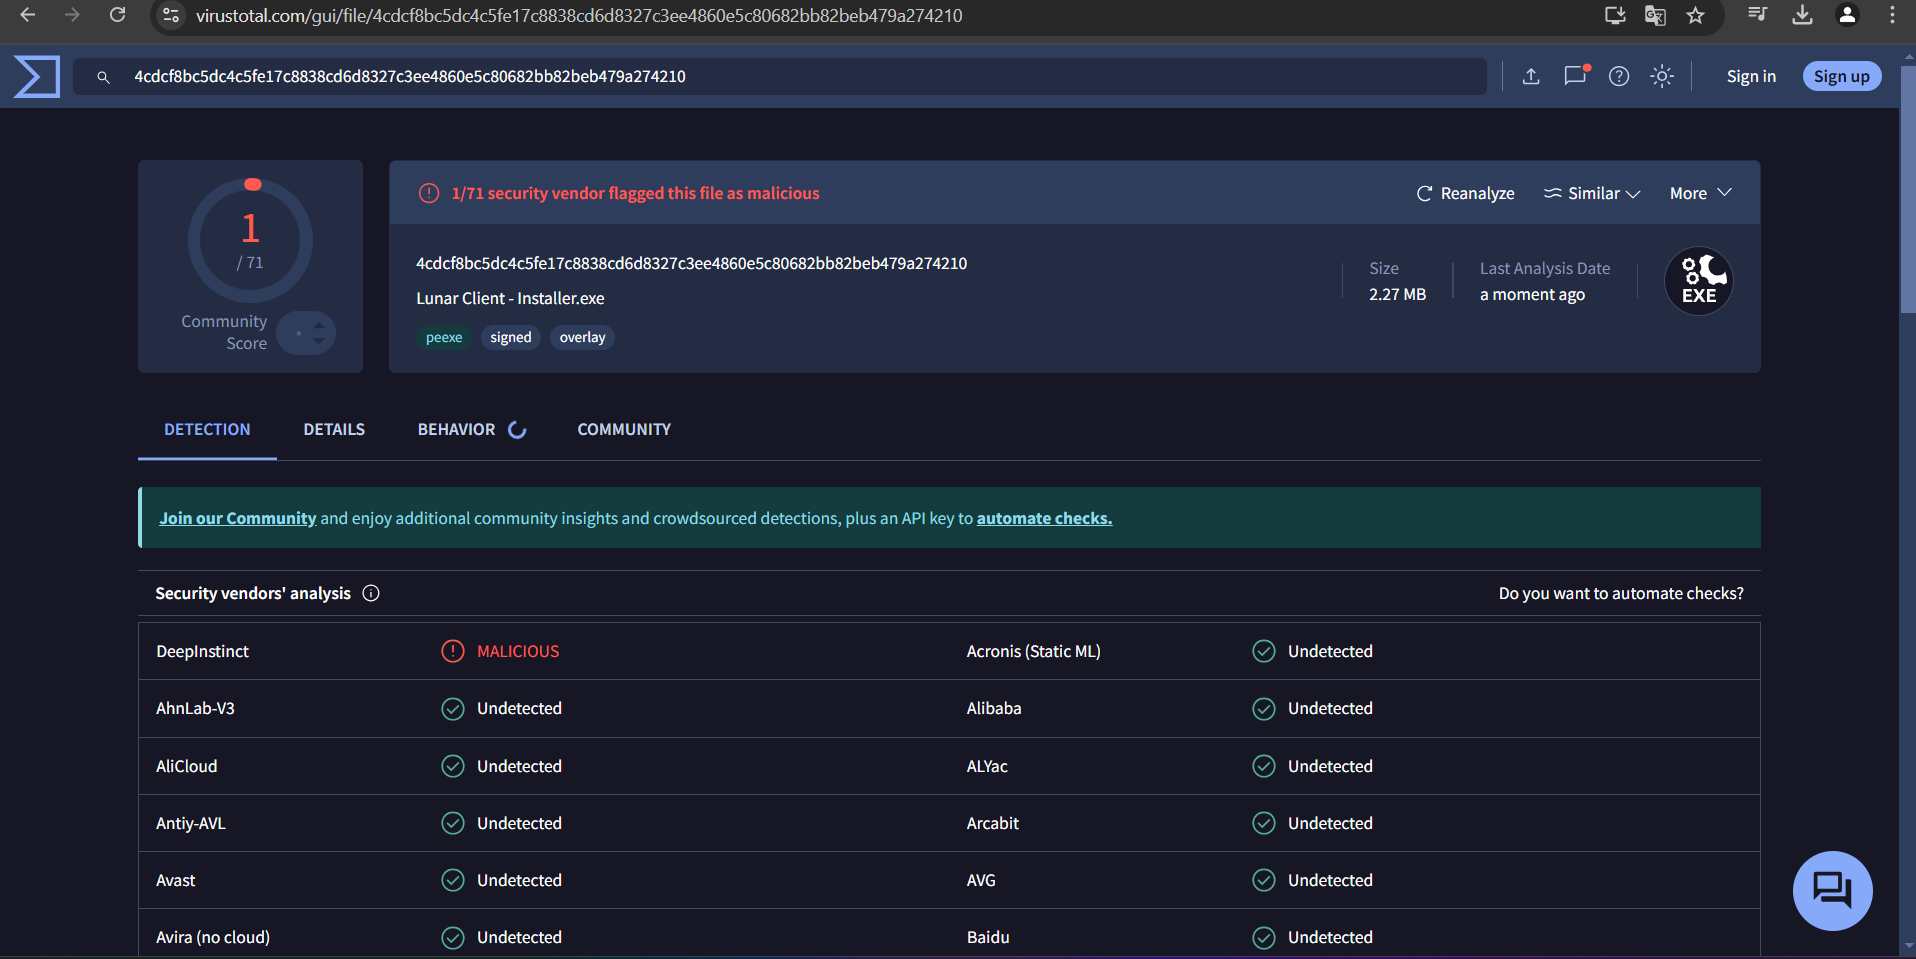Screen dimensions: 1916x959
Task: Click the Arcabit vendor name
Action: tap(993, 823)
